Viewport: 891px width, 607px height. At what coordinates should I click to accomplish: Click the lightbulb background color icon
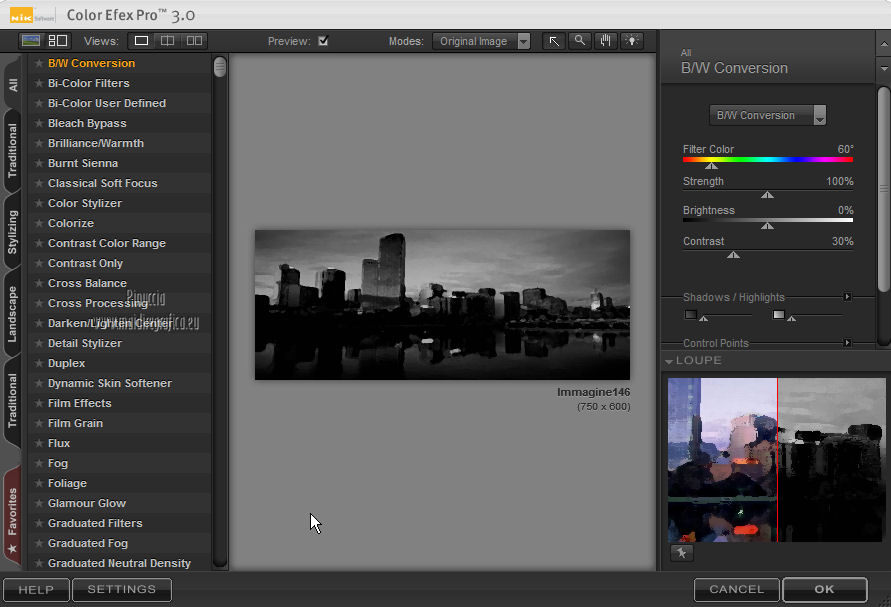point(631,41)
